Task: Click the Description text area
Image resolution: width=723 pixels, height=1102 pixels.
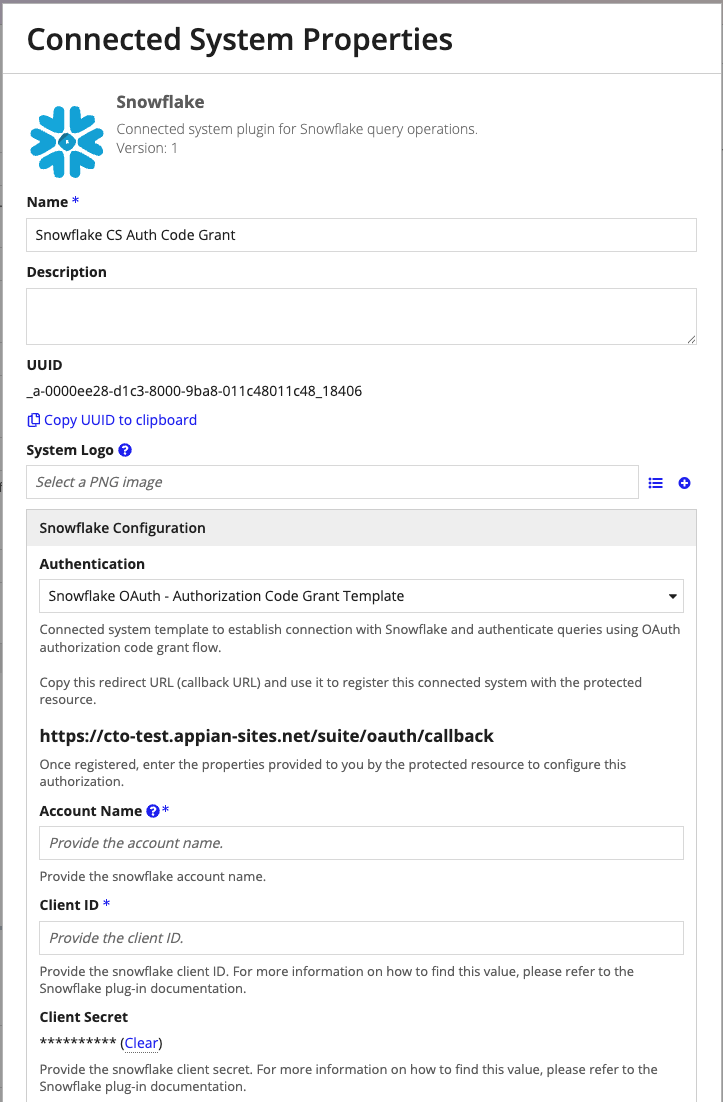Action: [361, 316]
